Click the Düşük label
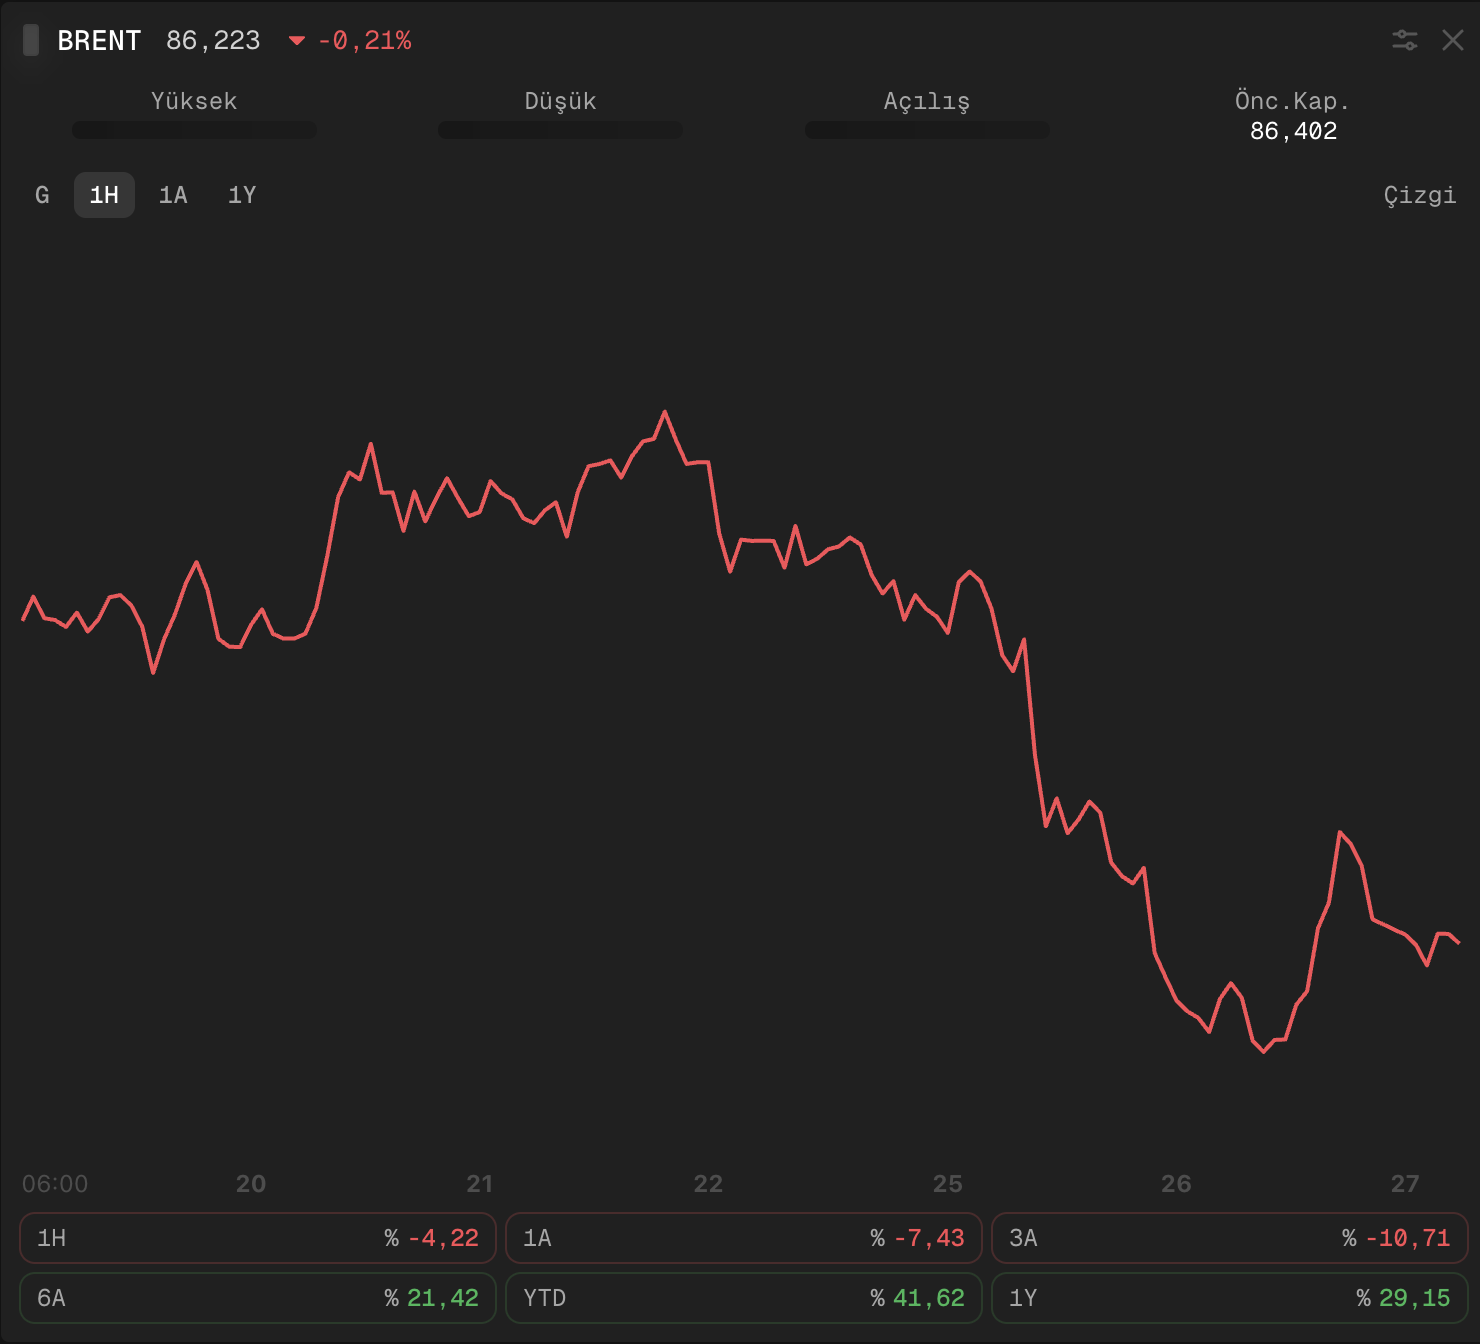This screenshot has height=1344, width=1480. tap(560, 101)
